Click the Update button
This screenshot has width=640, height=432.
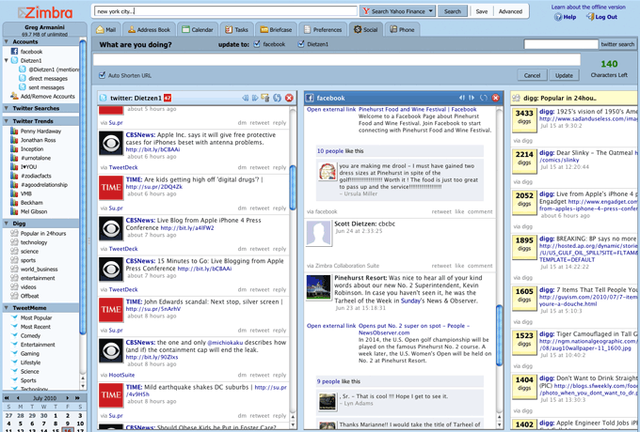pos(564,76)
